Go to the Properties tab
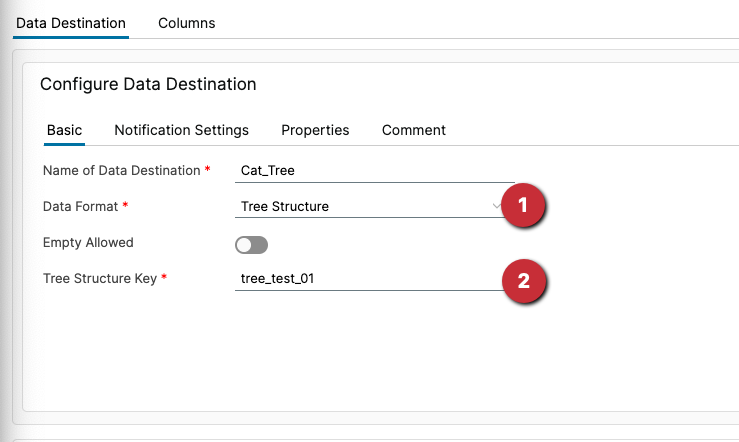 click(x=315, y=130)
